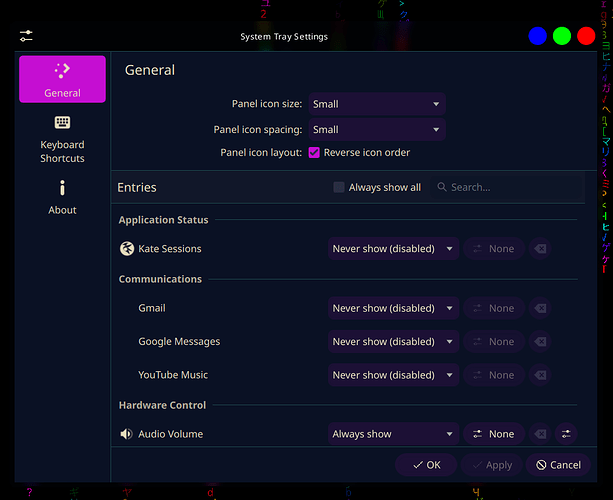The height and width of the screenshot is (500, 613).
Task: Click the Audio Volume speaker icon
Action: (x=126, y=434)
